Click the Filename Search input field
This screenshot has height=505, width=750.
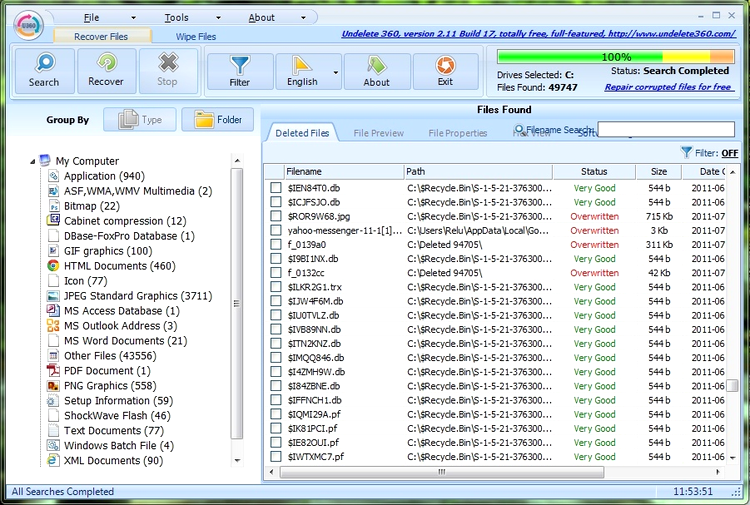666,129
